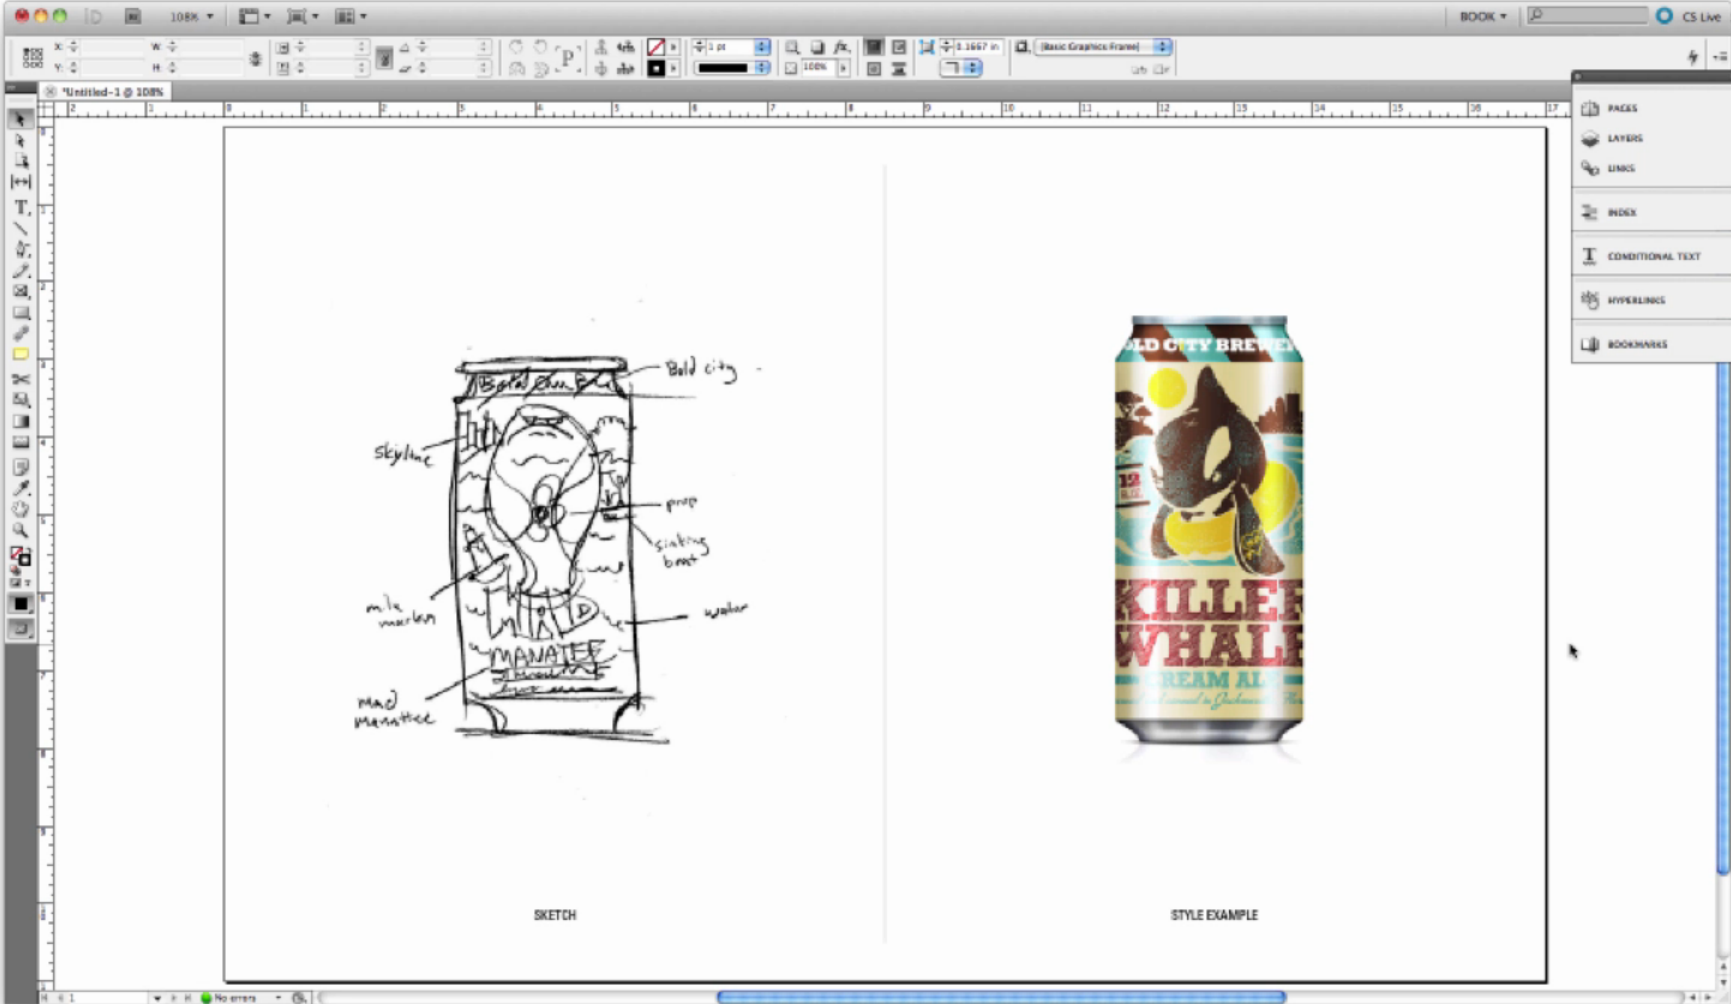Click the stroke swatch in Control panel
1731x1004 pixels.
[x=656, y=68]
